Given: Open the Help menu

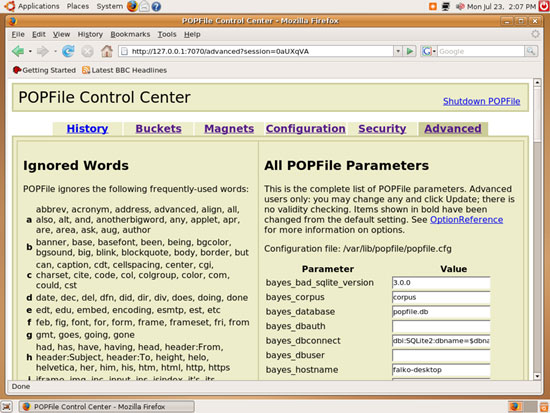Looking at the screenshot, I should pyautogui.click(x=192, y=34).
